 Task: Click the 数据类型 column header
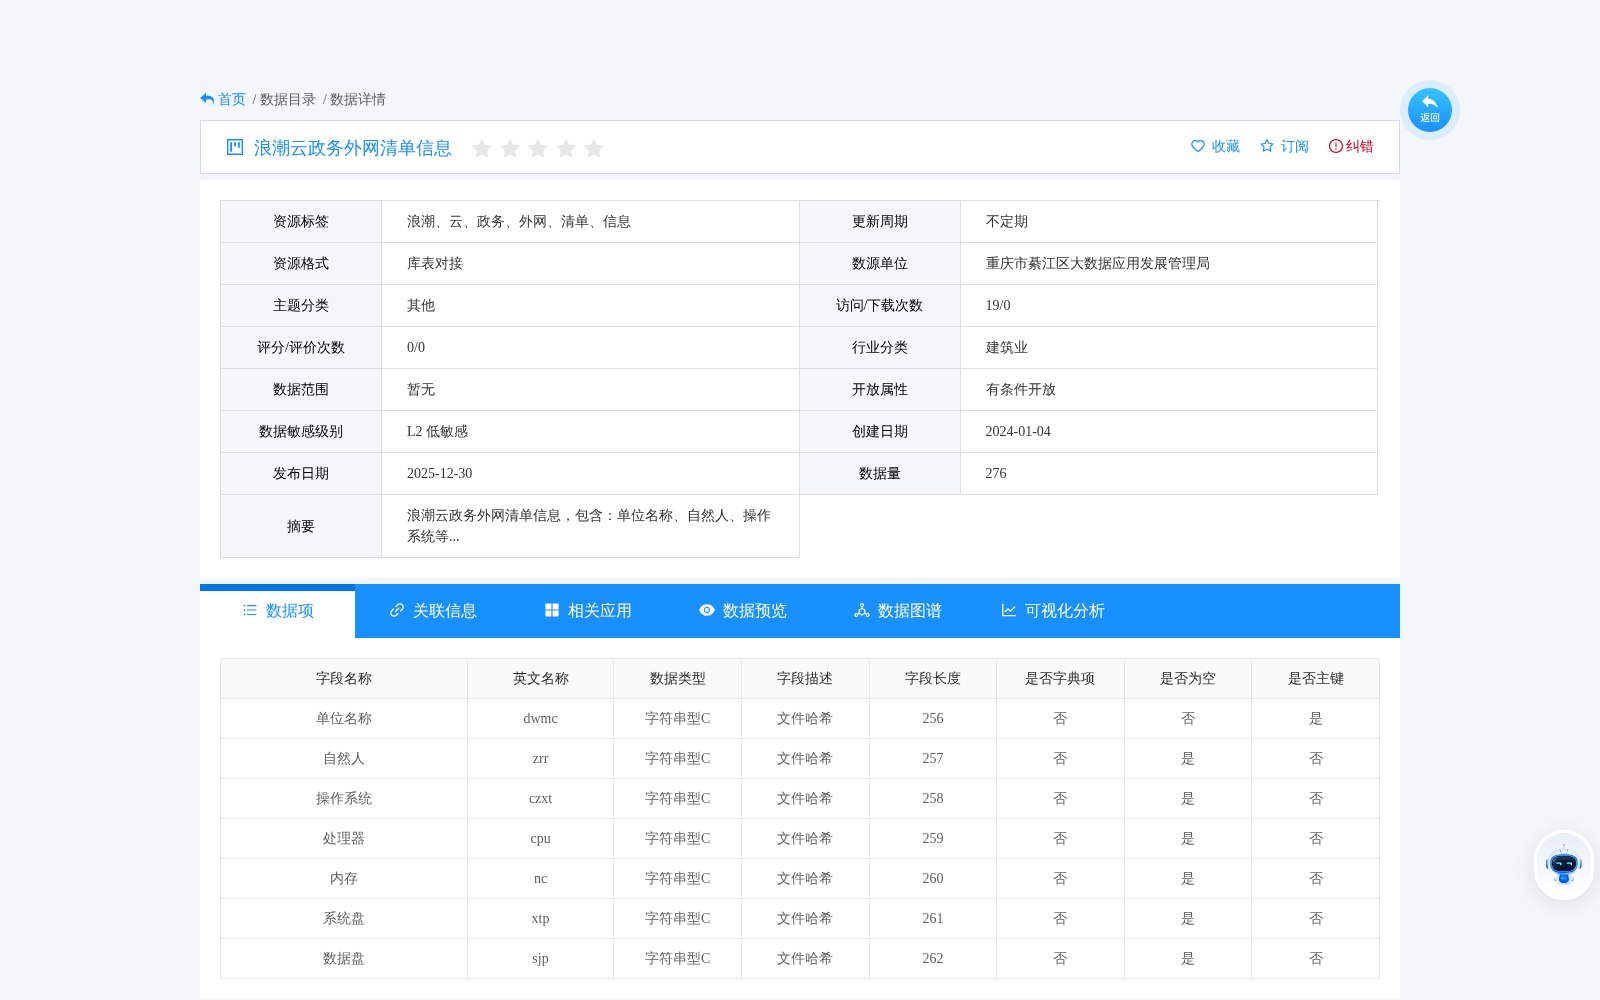(x=678, y=678)
